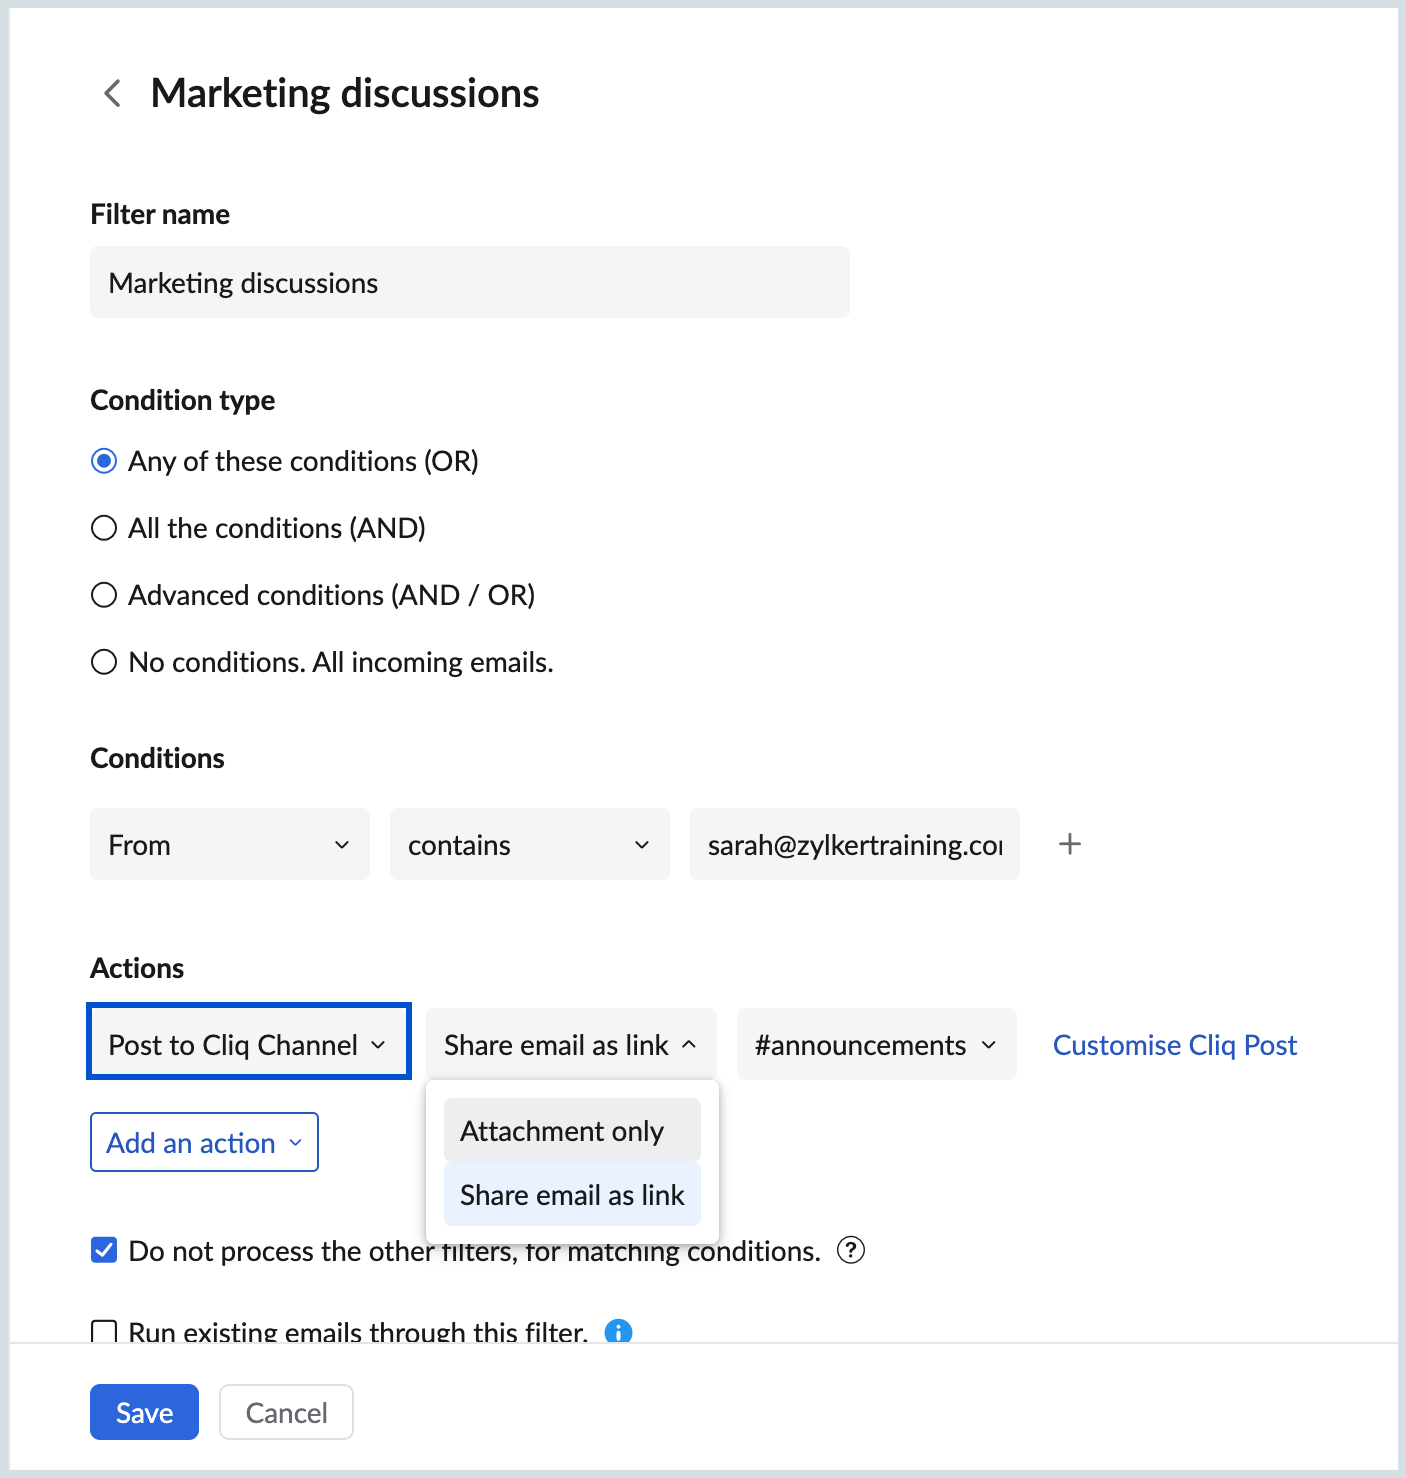Viewport: 1406px width, 1478px height.
Task: Open the From condition field dropdown
Action: (x=230, y=844)
